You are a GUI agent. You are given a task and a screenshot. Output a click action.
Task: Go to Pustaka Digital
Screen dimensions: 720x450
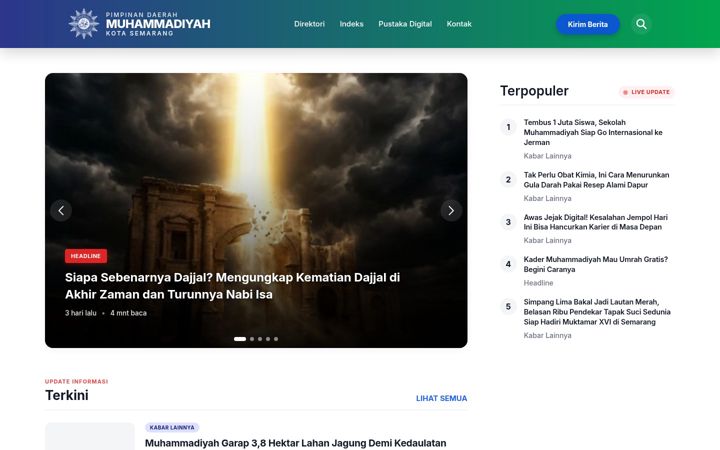(405, 24)
